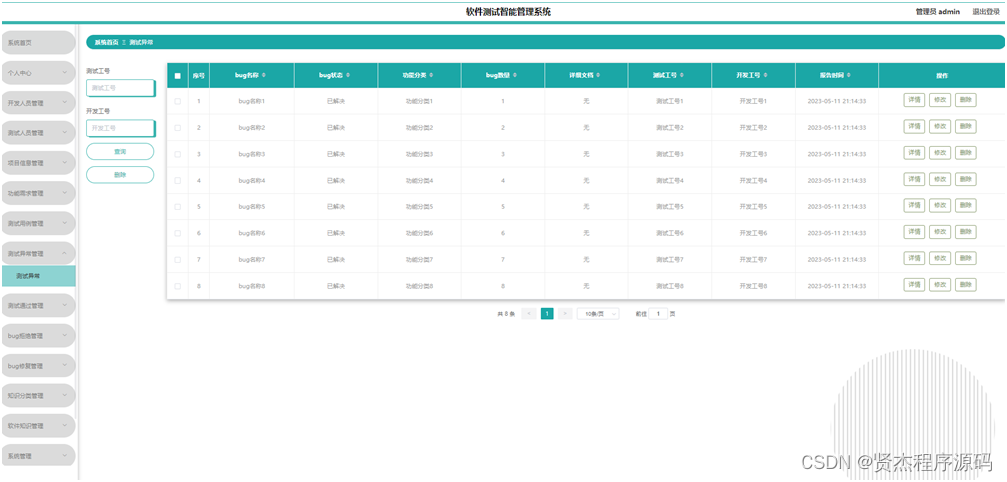
Task: Open the 10条/页 page size dropdown
Action: click(598, 314)
